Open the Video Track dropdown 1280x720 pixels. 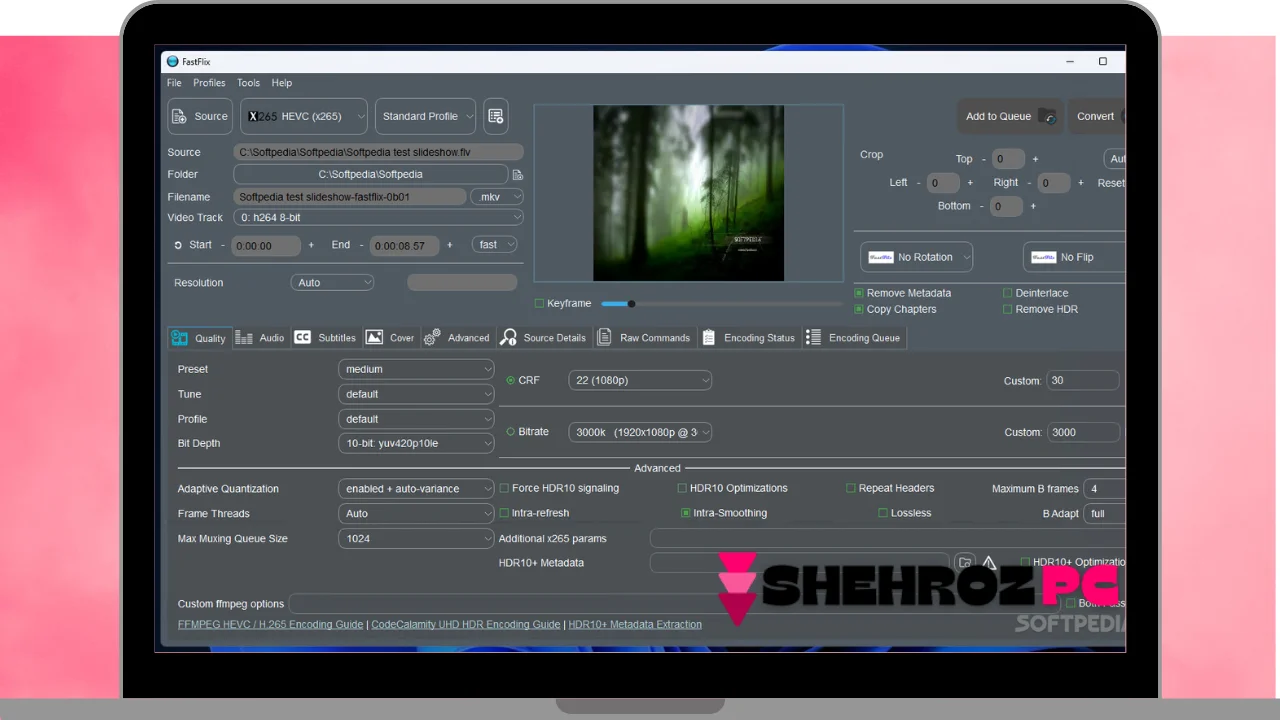click(x=378, y=217)
